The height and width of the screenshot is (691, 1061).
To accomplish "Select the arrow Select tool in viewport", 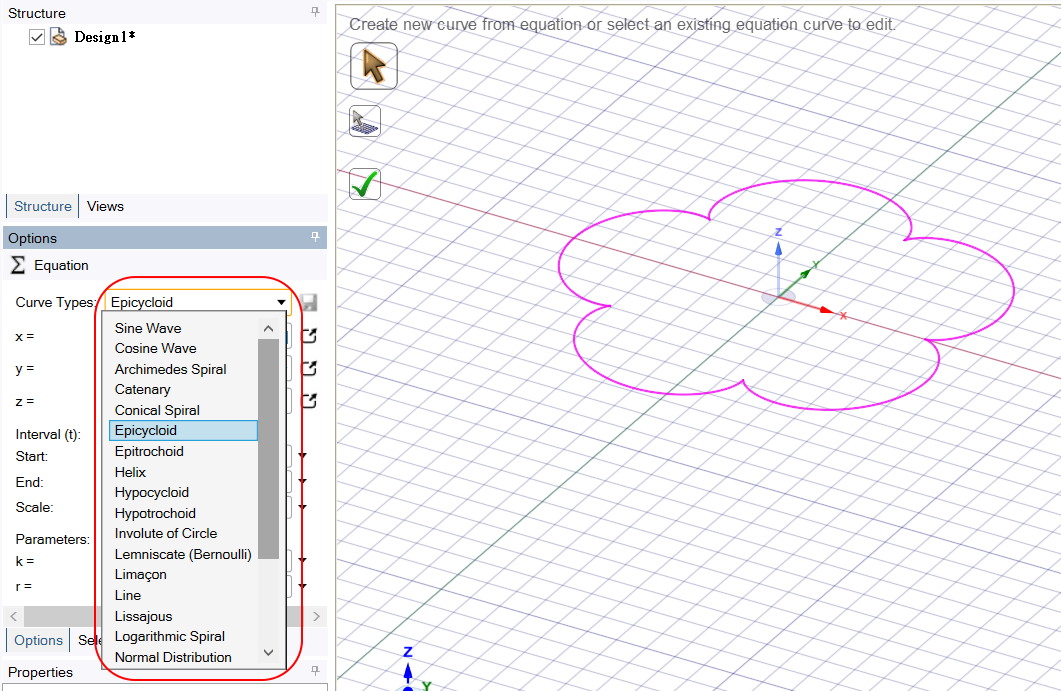I will [374, 66].
